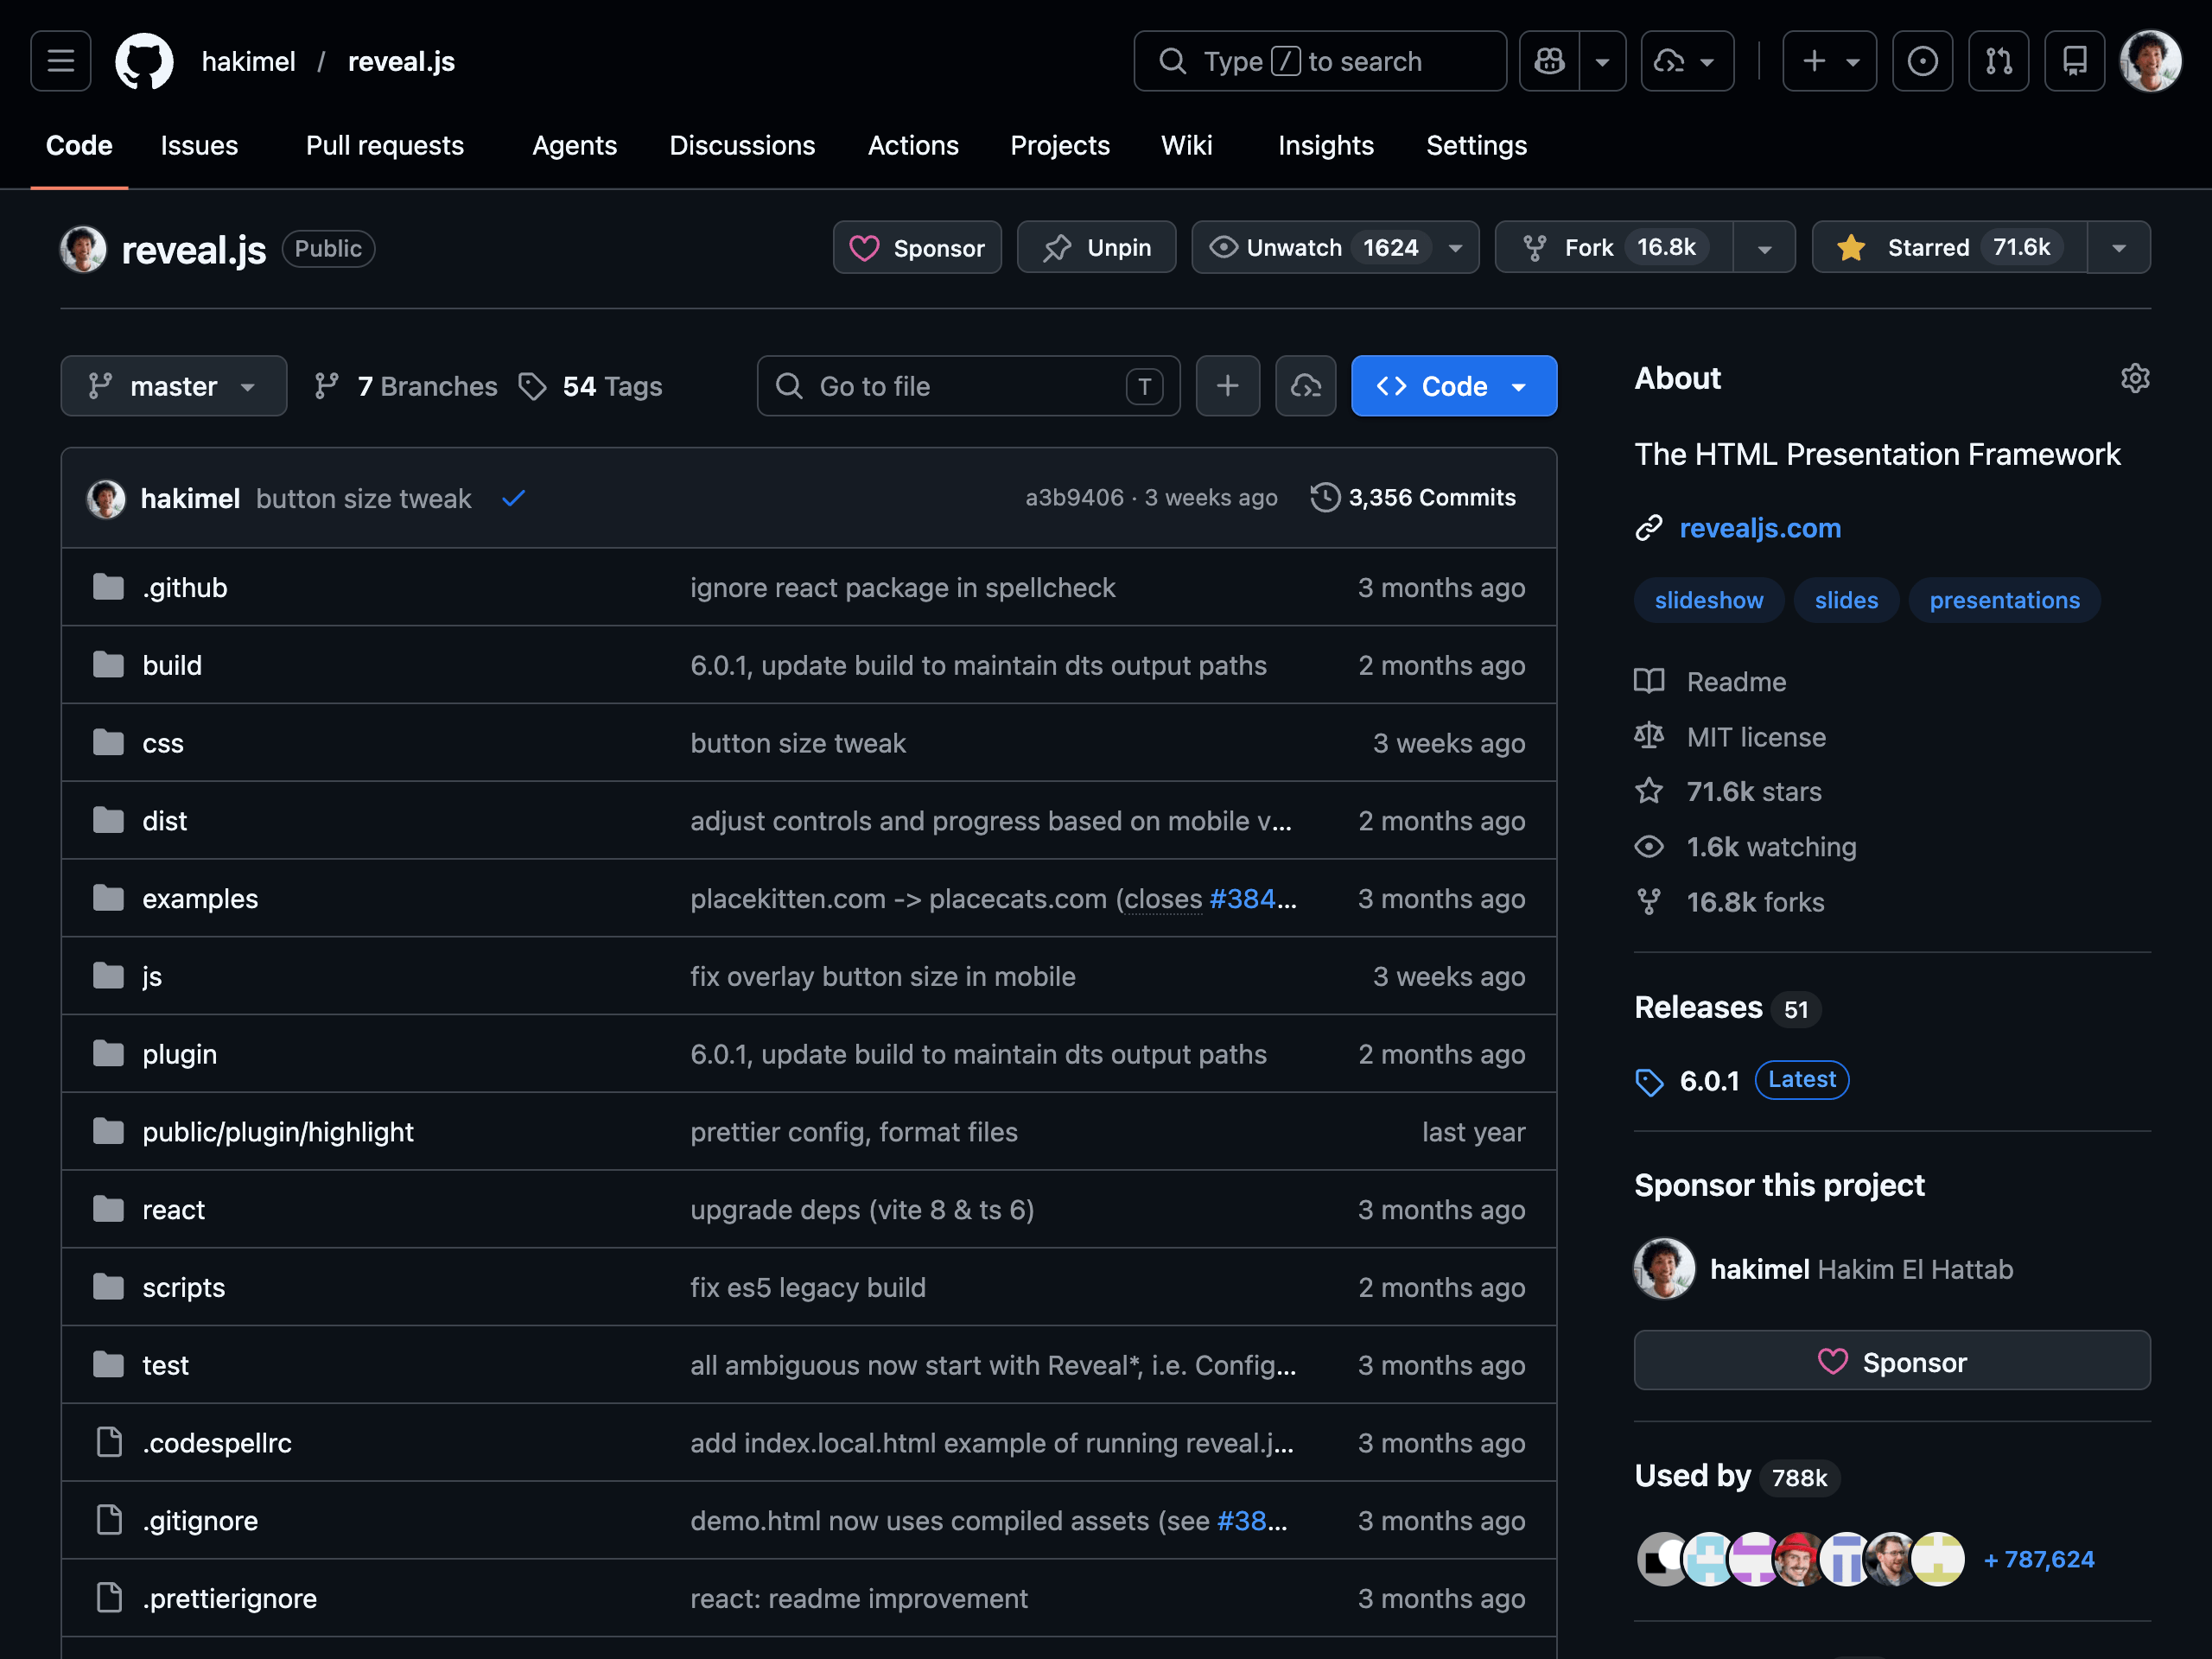The height and width of the screenshot is (1659, 2212).
Task: Open commit hash a3b9406
Action: click(1074, 497)
